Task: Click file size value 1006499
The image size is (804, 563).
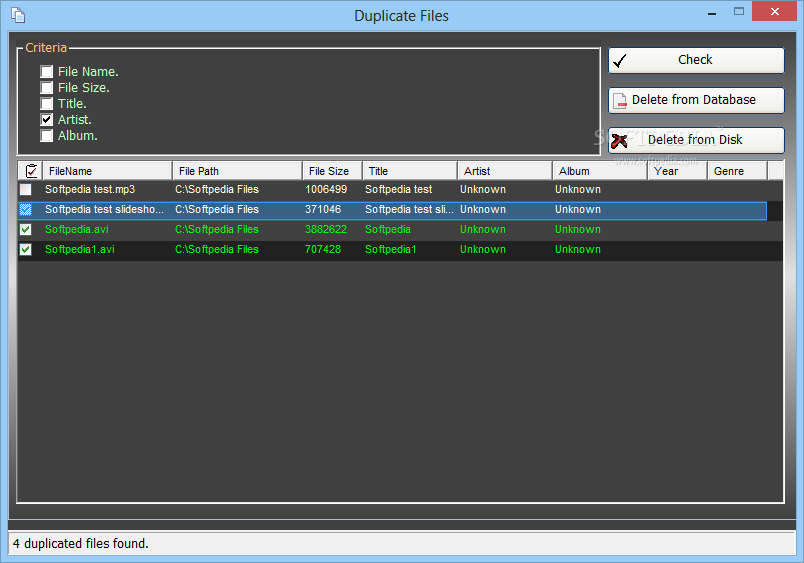Action: point(326,189)
